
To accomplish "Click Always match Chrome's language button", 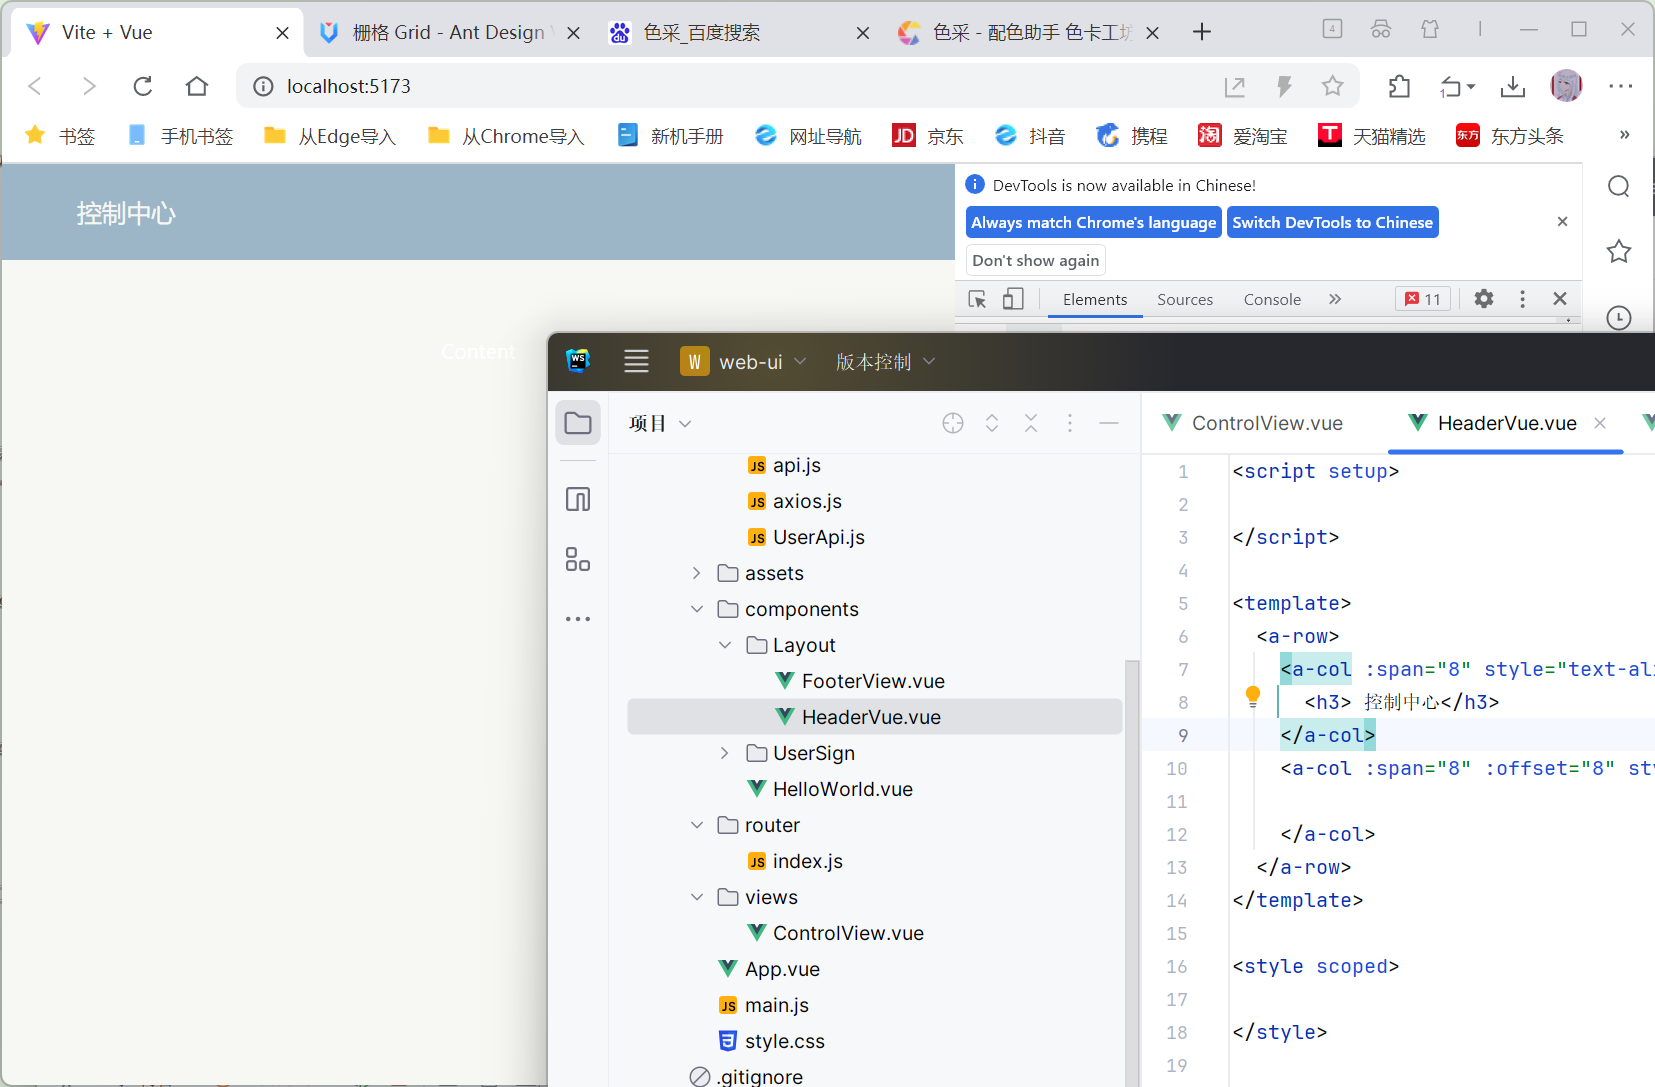I will click(x=1094, y=222).
